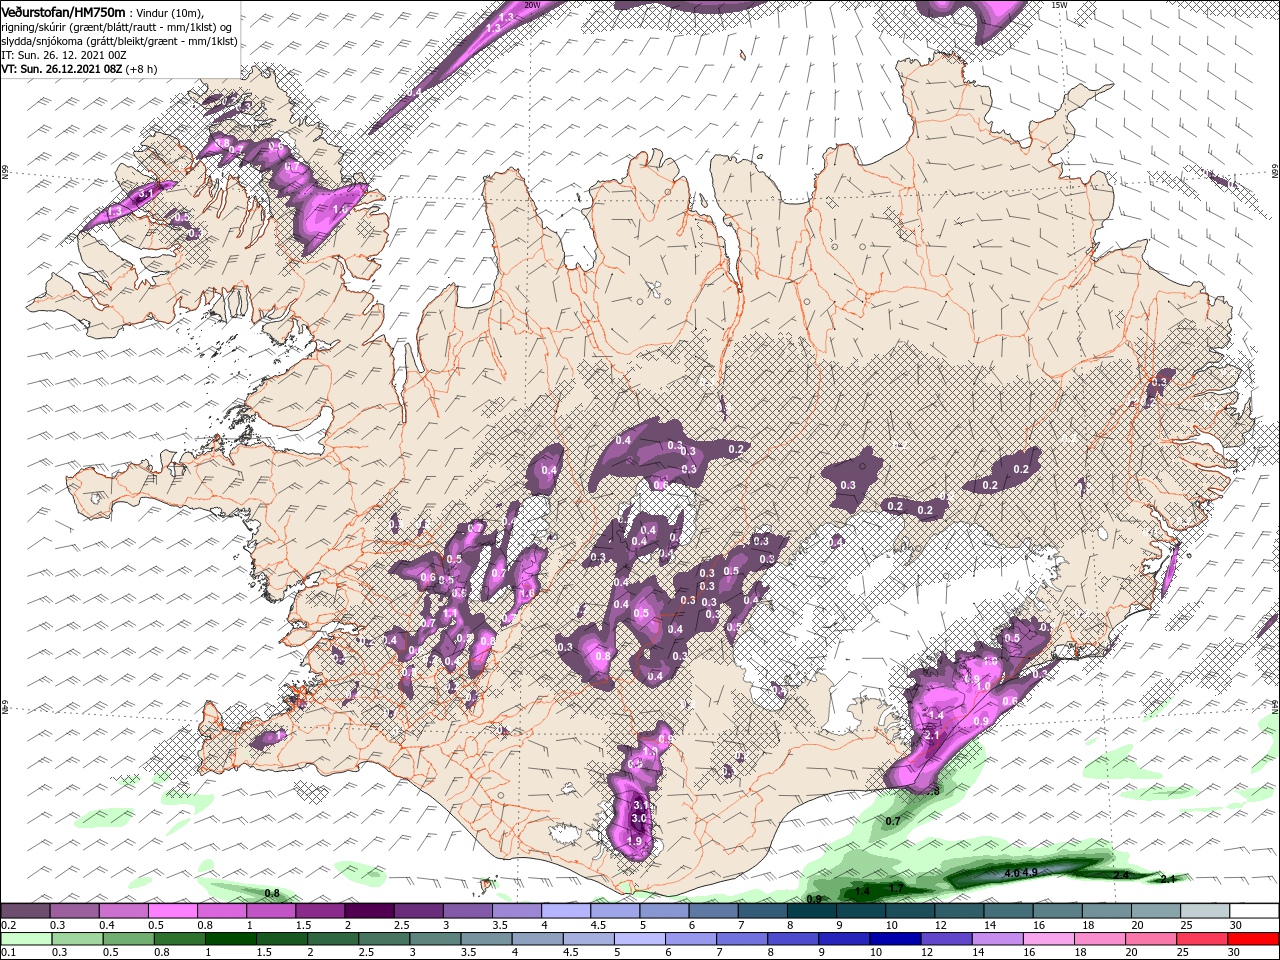Click the '2.4' rain value offshore on the map
The height and width of the screenshot is (960, 1280).
1121,875
